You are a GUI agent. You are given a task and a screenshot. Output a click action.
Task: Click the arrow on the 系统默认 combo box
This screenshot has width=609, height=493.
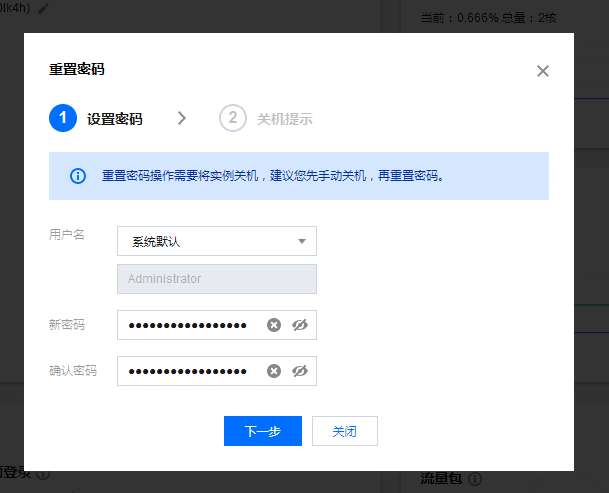coord(301,241)
